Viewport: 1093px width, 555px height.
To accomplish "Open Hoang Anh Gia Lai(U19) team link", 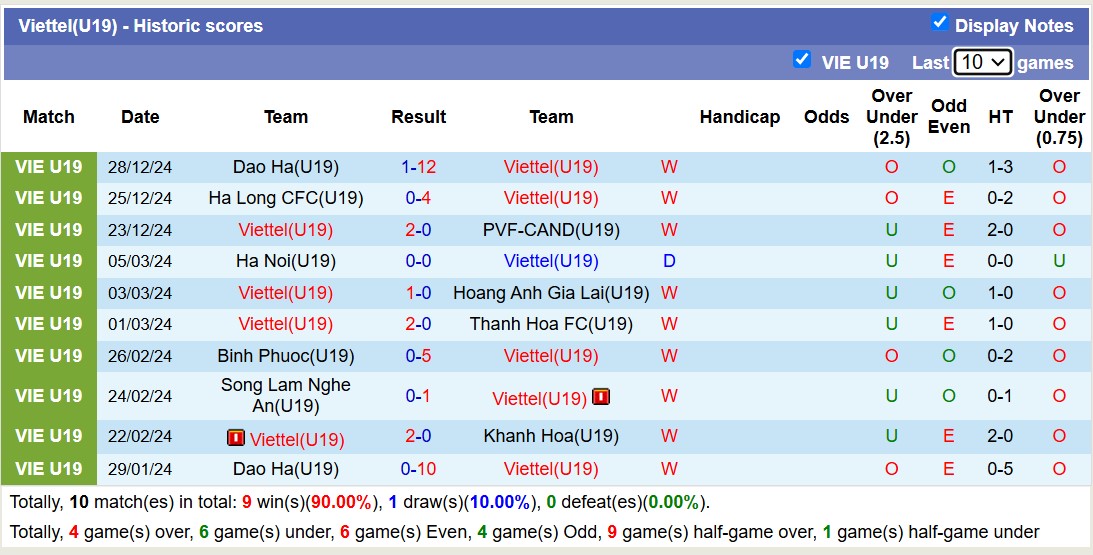I will 551,293.
